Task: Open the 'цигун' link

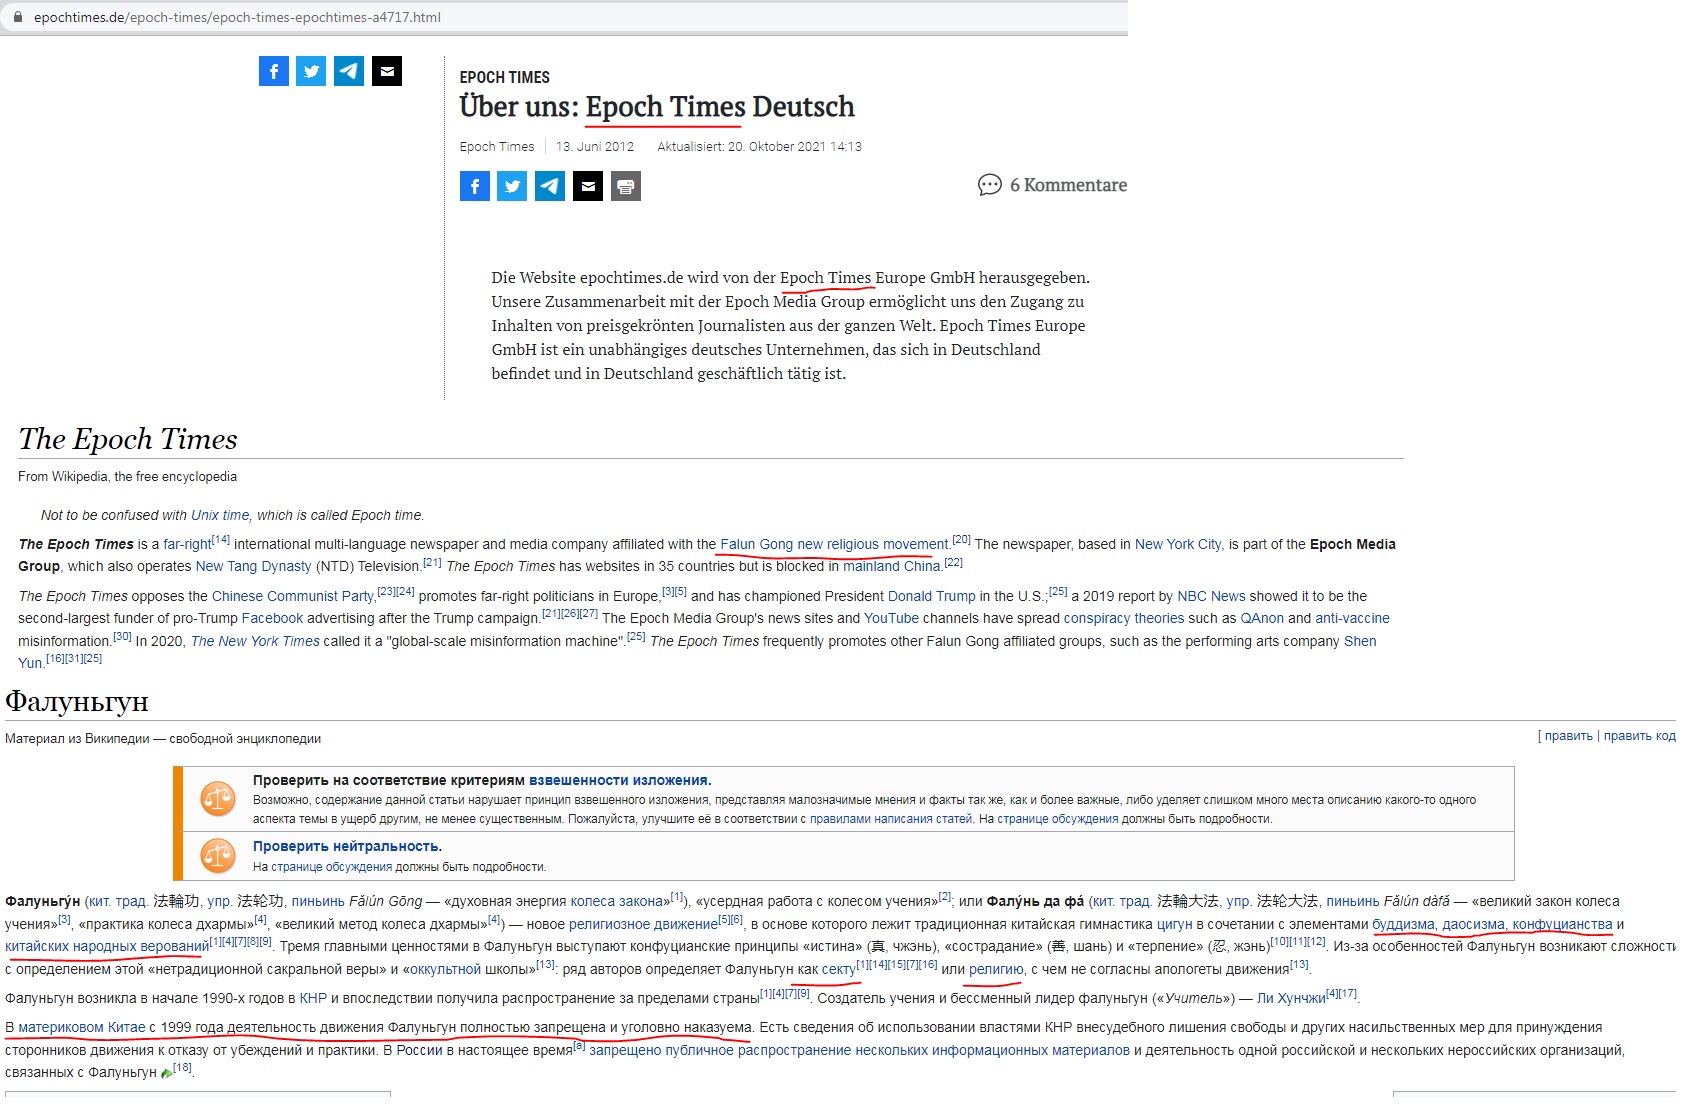Action: pyautogui.click(x=1175, y=924)
